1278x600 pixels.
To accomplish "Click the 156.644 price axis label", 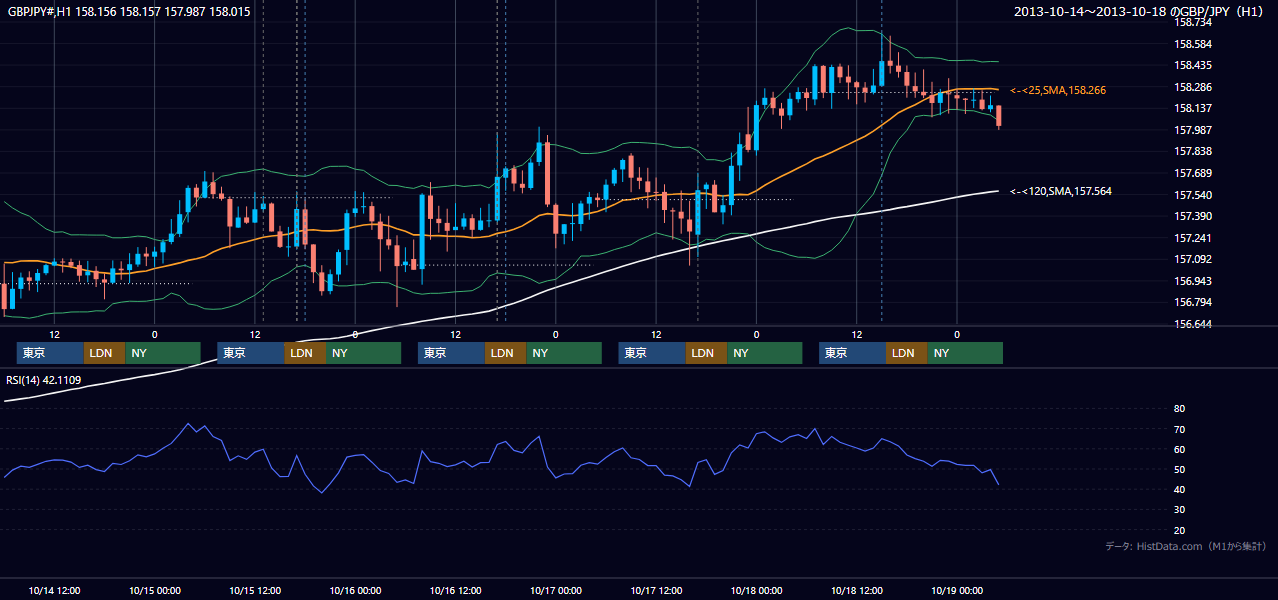I will (x=1195, y=324).
